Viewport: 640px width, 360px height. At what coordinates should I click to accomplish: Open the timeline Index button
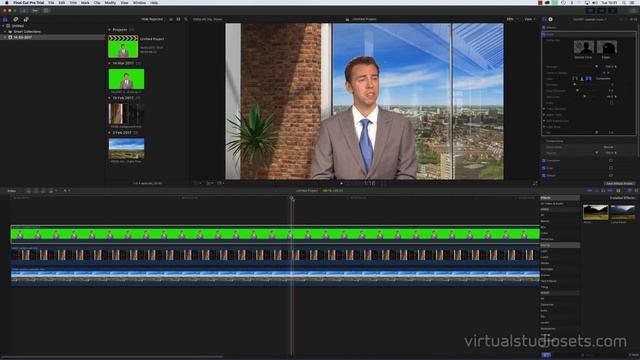point(12,191)
